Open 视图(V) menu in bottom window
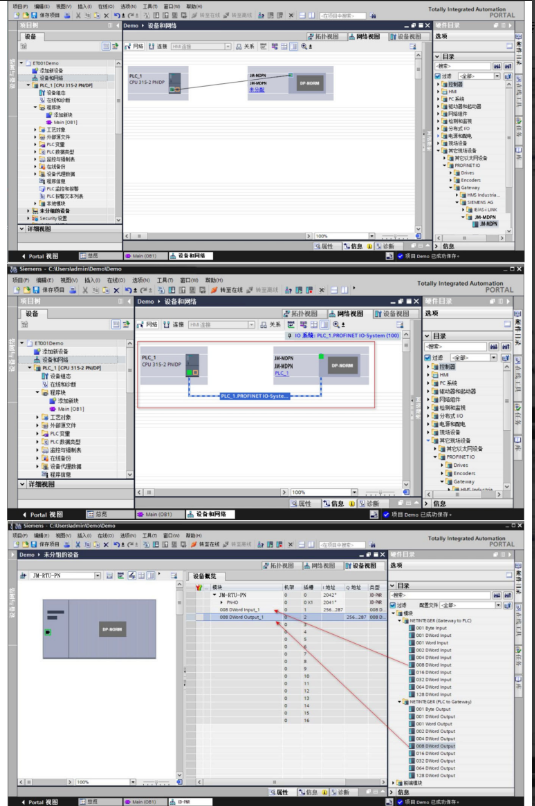This screenshot has width=535, height=806. click(64, 535)
